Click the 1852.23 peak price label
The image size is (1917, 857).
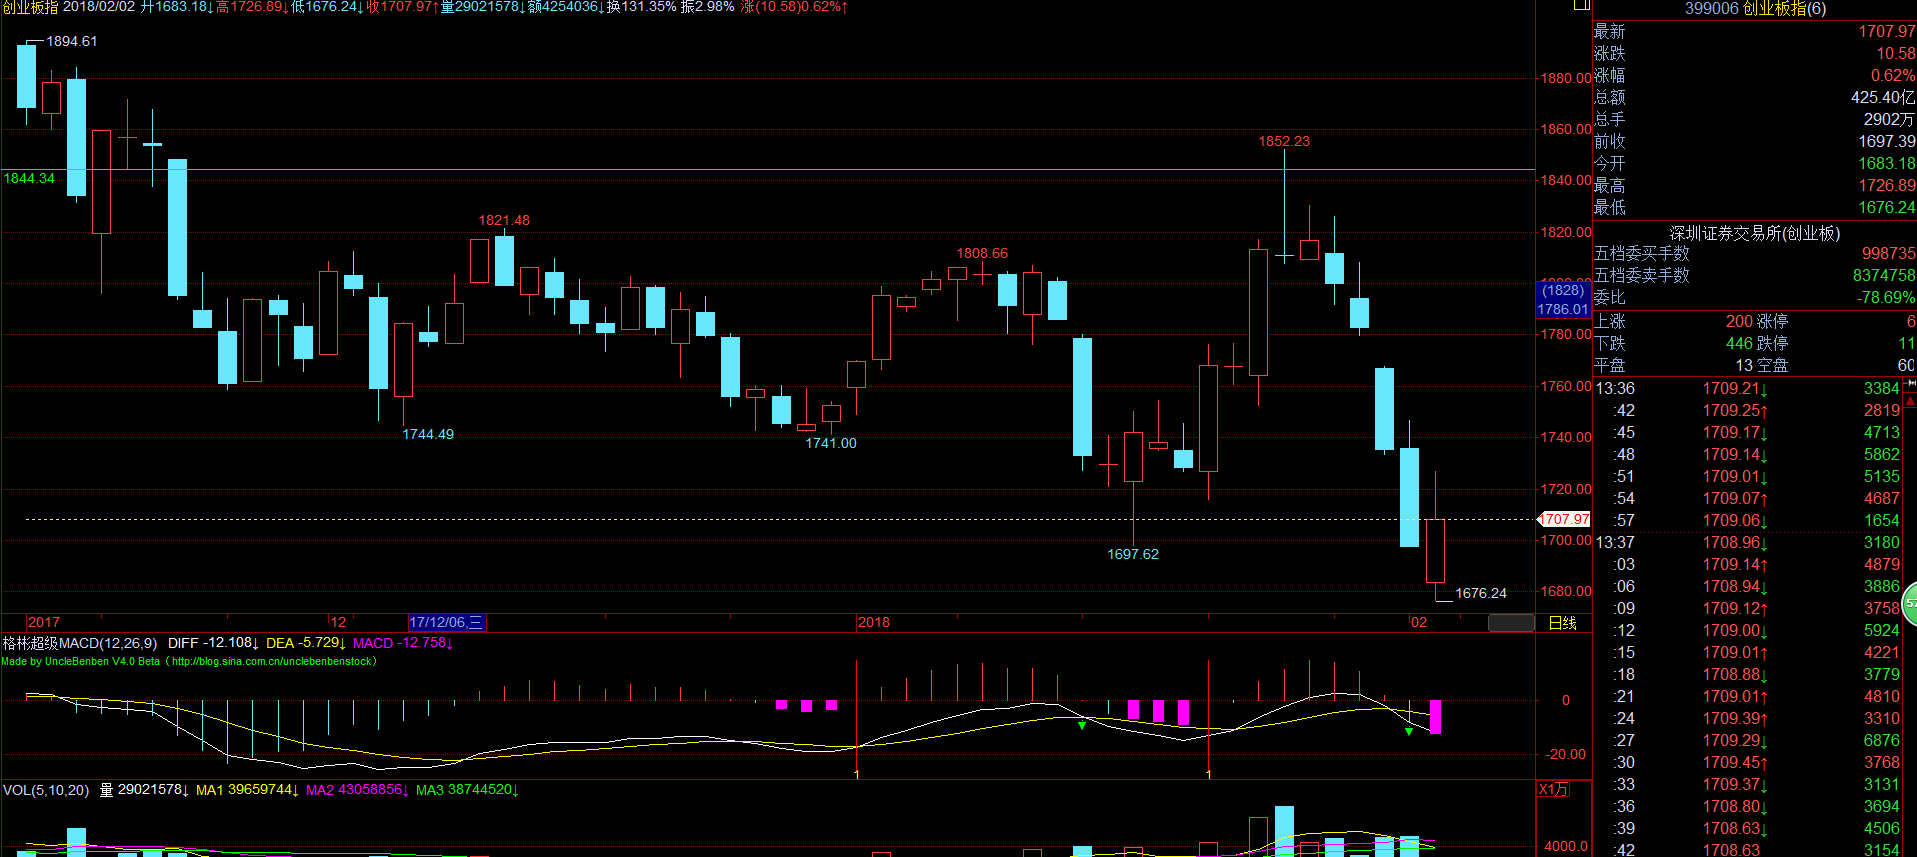pyautogui.click(x=1284, y=141)
